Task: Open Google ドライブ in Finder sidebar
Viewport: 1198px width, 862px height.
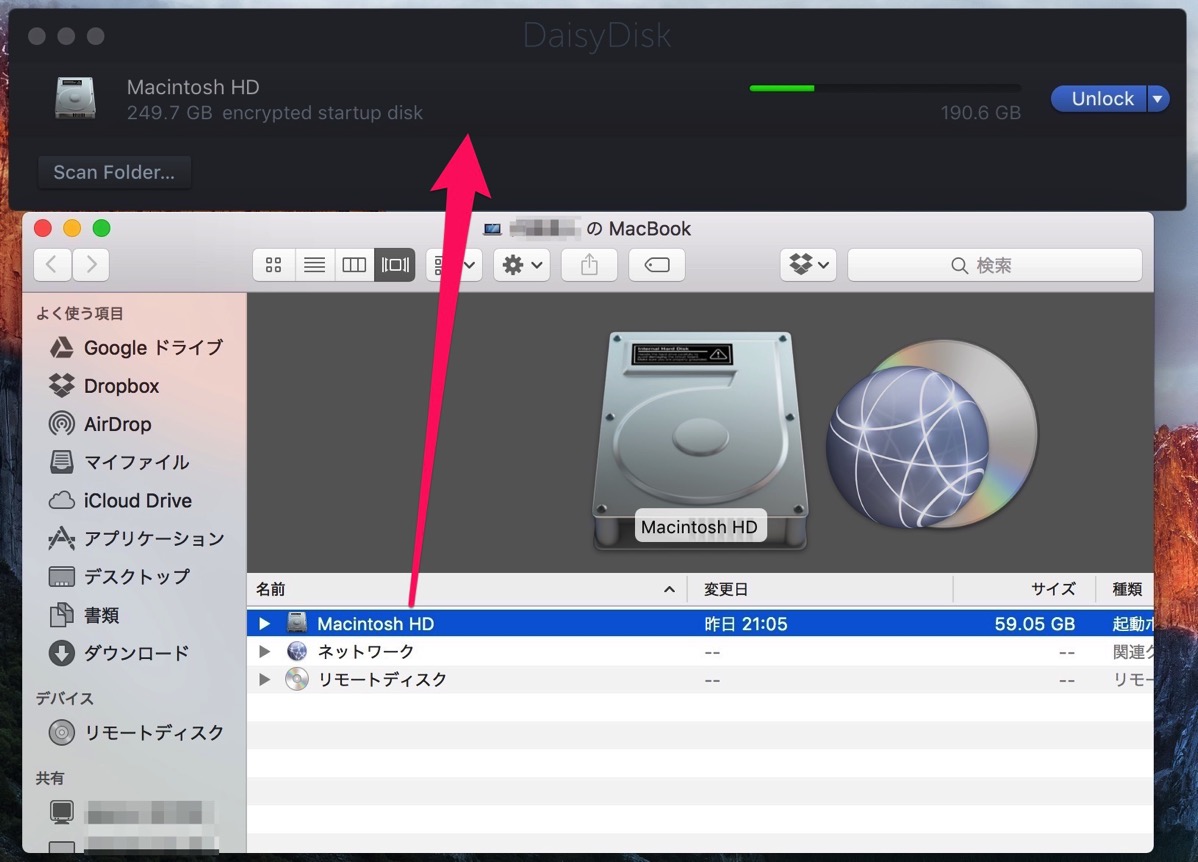Action: click(x=136, y=348)
